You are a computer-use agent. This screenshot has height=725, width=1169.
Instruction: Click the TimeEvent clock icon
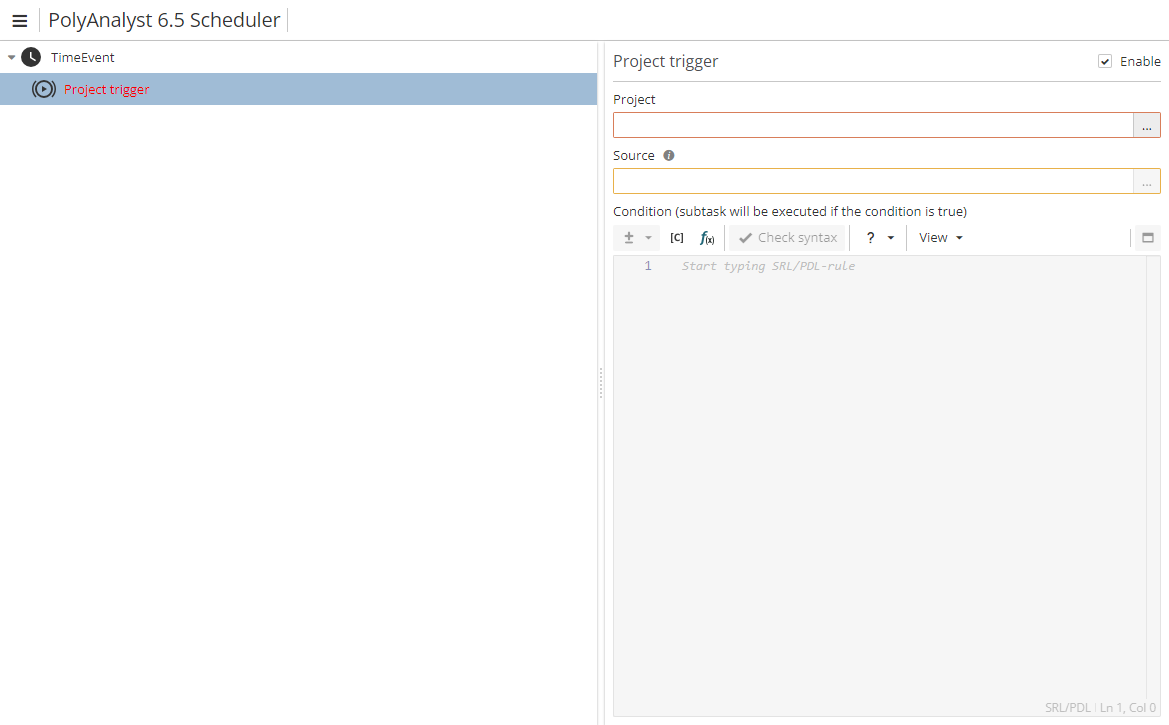pos(31,57)
